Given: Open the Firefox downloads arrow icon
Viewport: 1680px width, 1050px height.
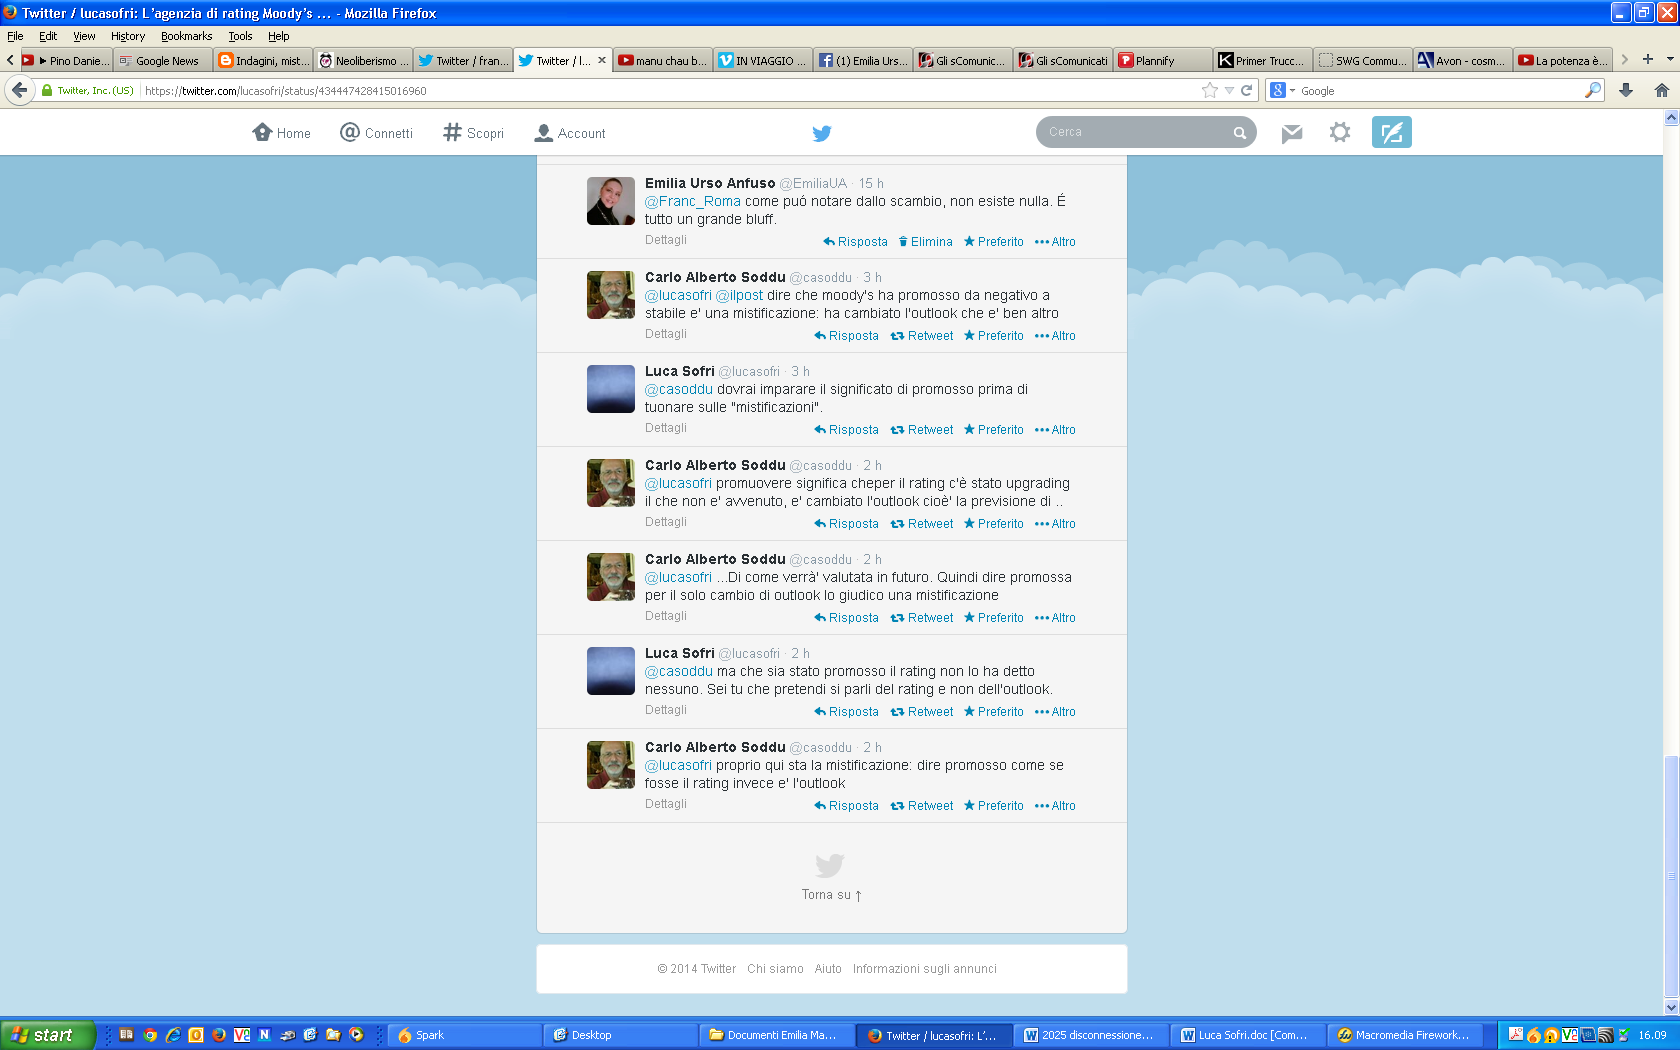Looking at the screenshot, I should coord(1626,90).
